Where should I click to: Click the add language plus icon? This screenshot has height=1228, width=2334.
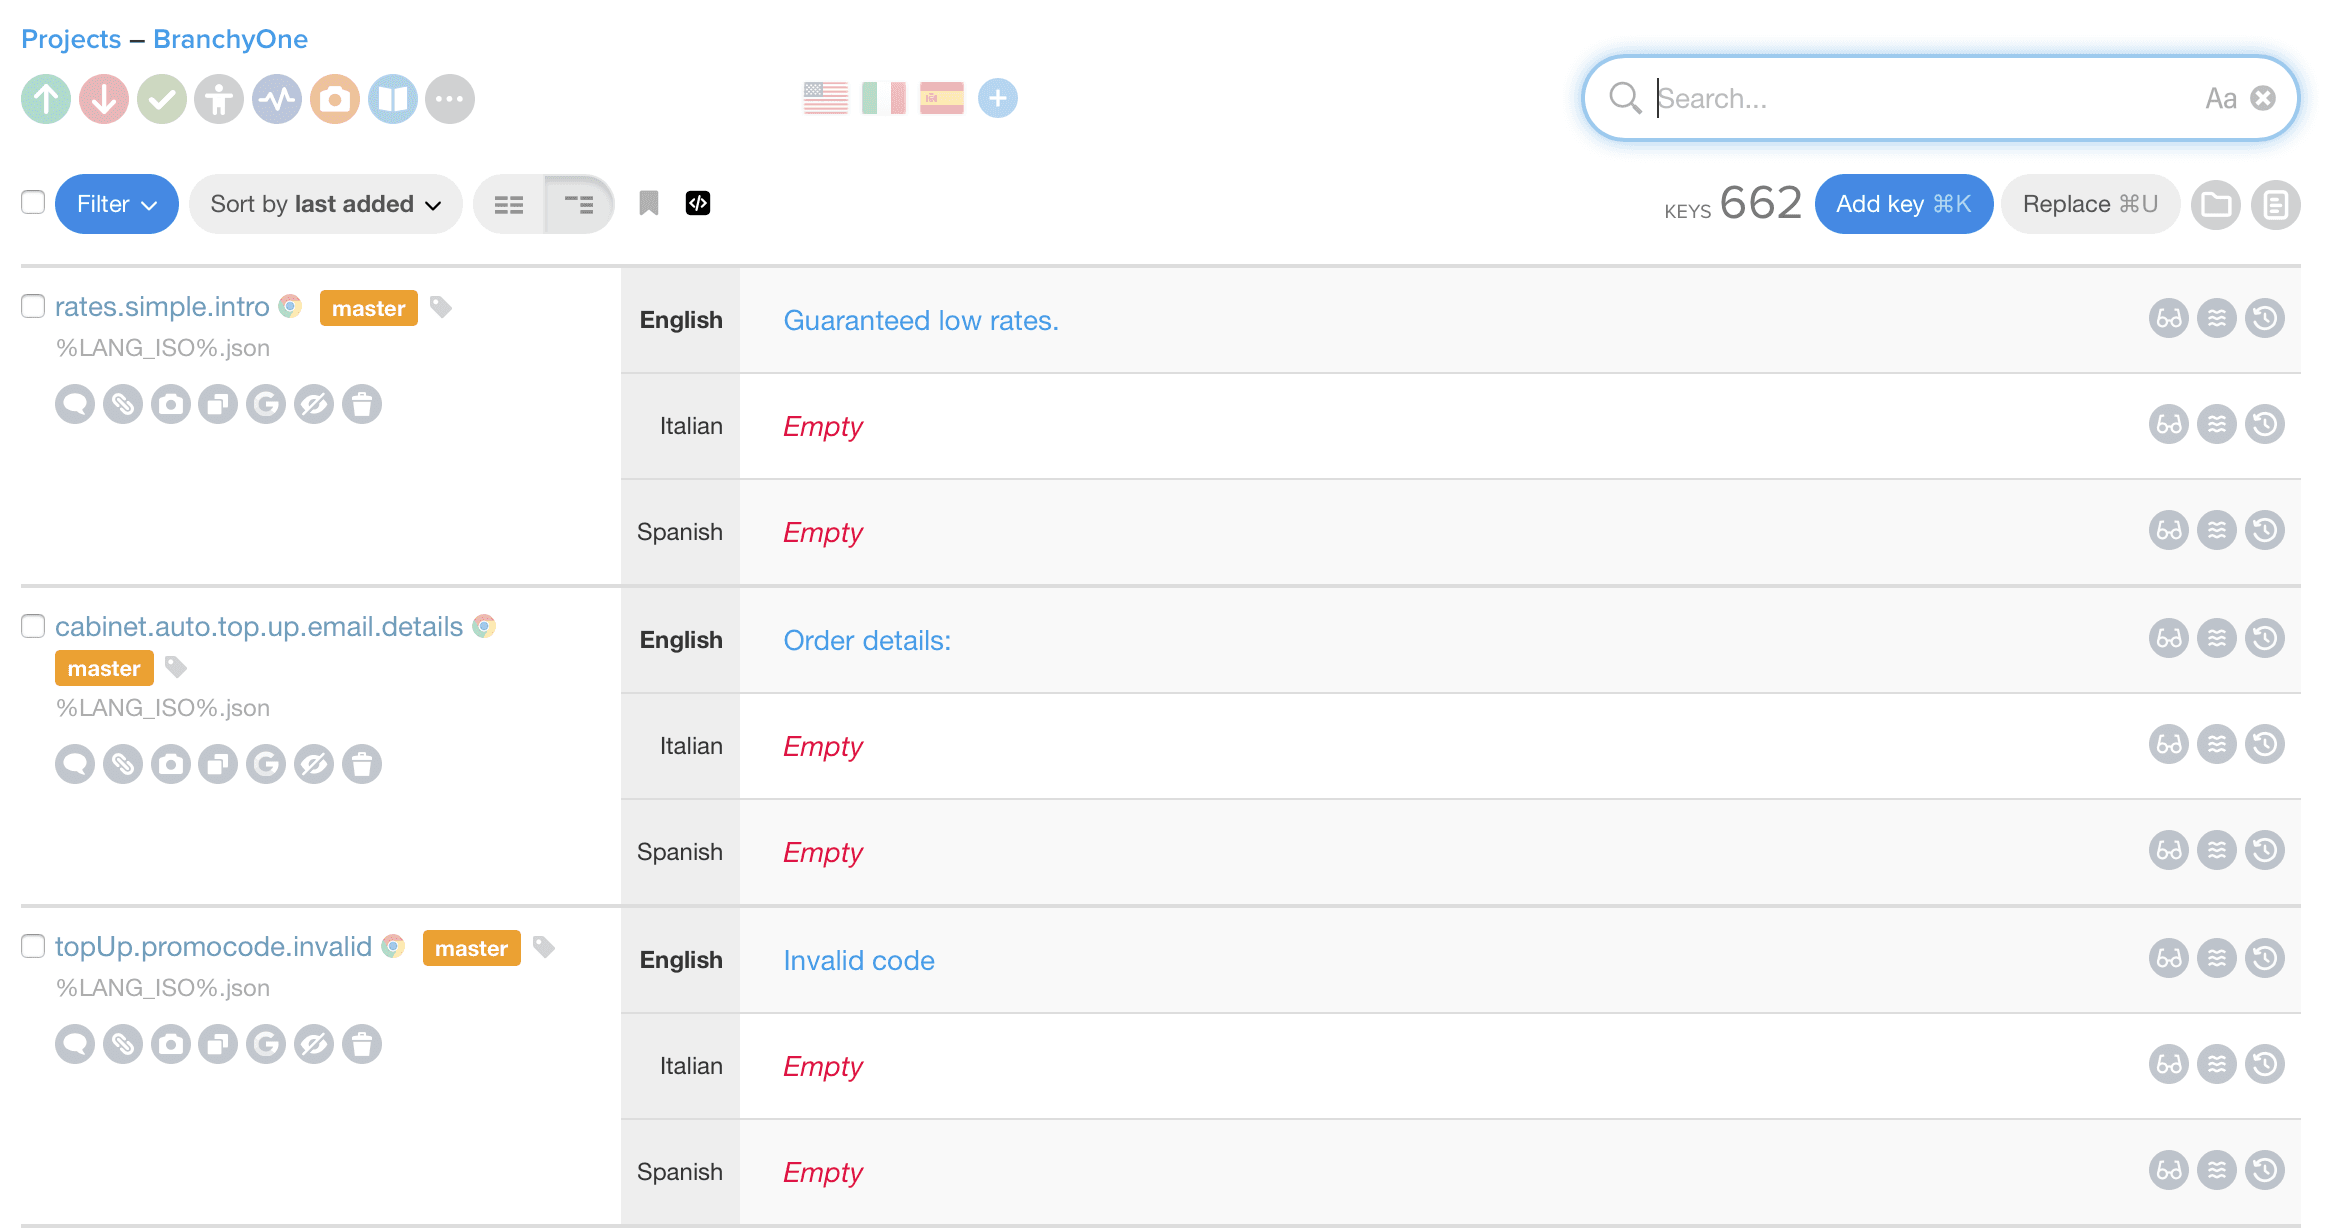998,98
